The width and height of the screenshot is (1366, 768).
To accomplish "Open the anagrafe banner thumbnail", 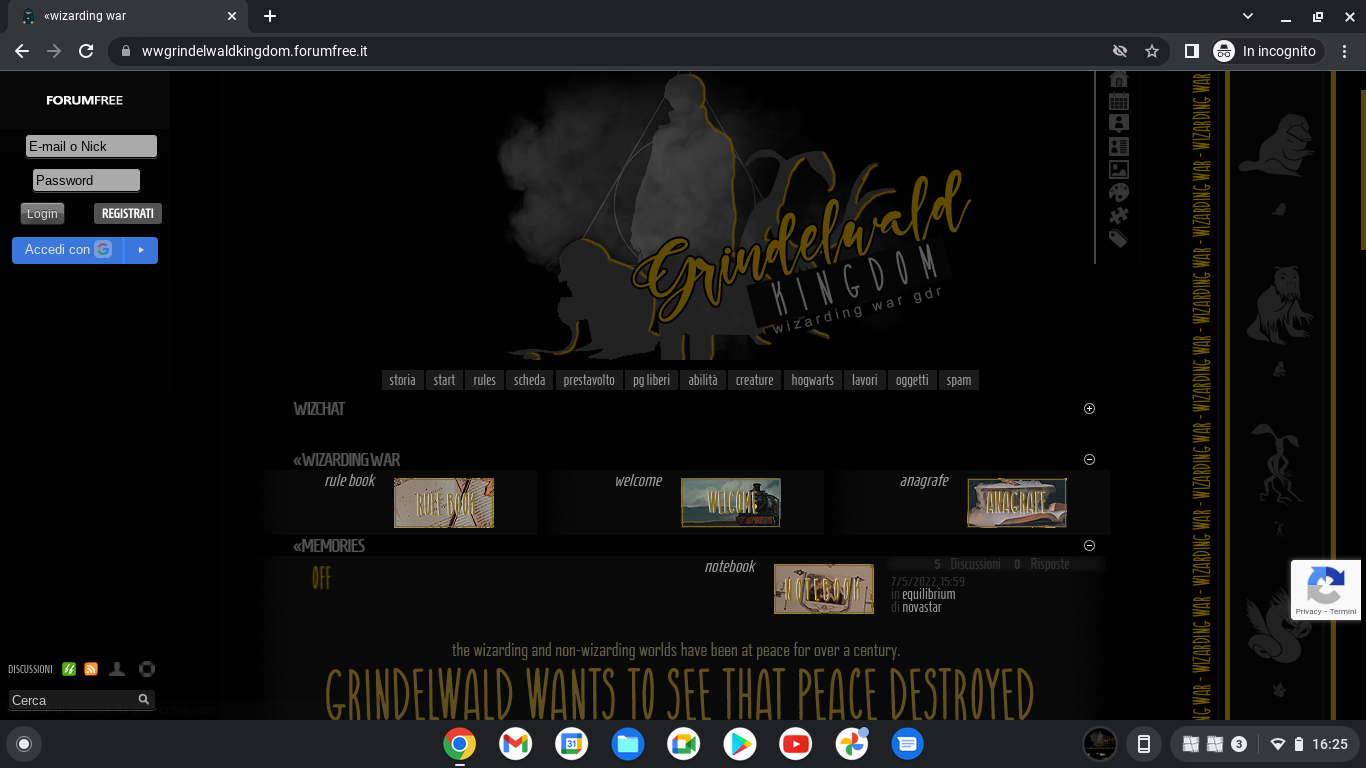I will click(1017, 502).
